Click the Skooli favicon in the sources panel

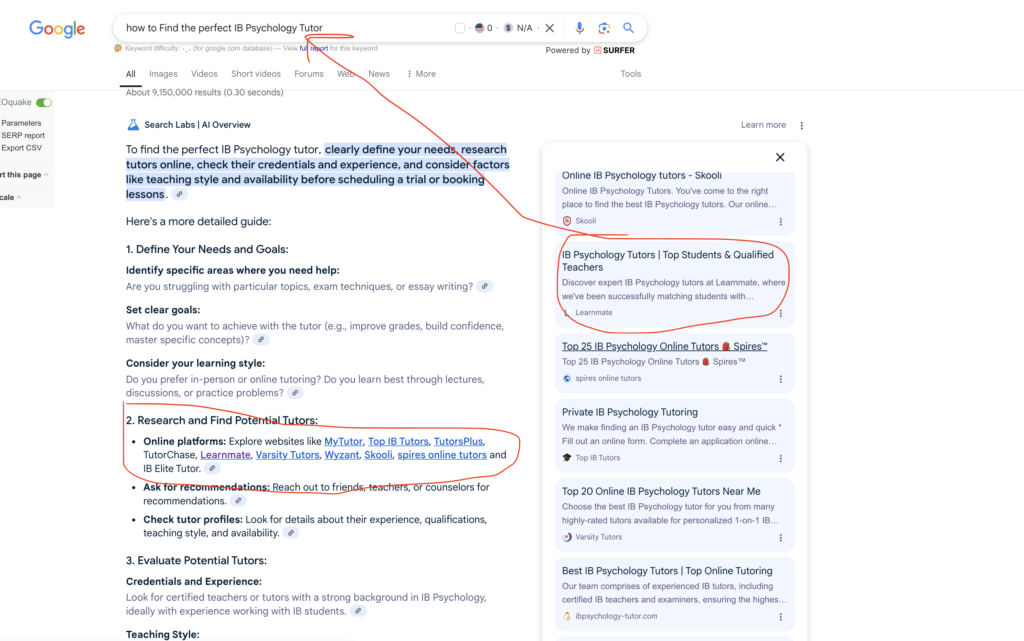[x=567, y=221]
